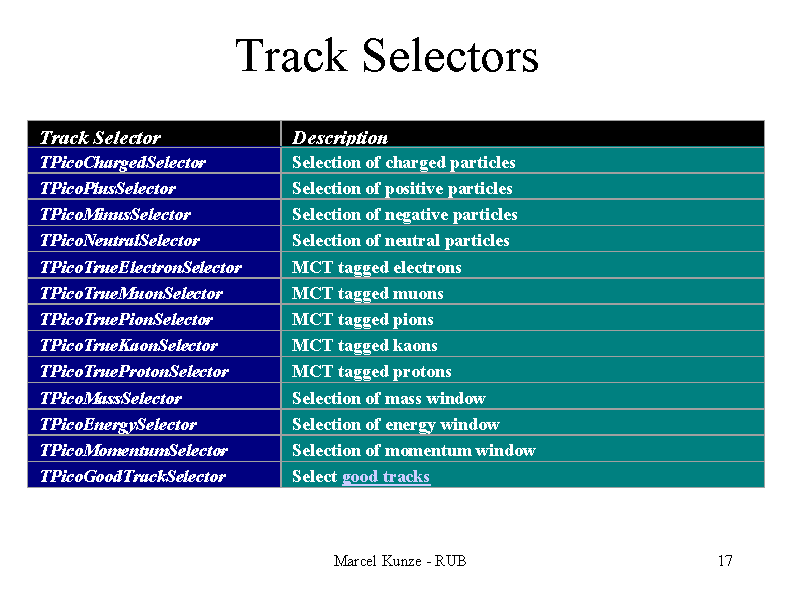Click the TPicoTrueProtonSelector cell
Viewport: 800px width, 600px height.
134,371
